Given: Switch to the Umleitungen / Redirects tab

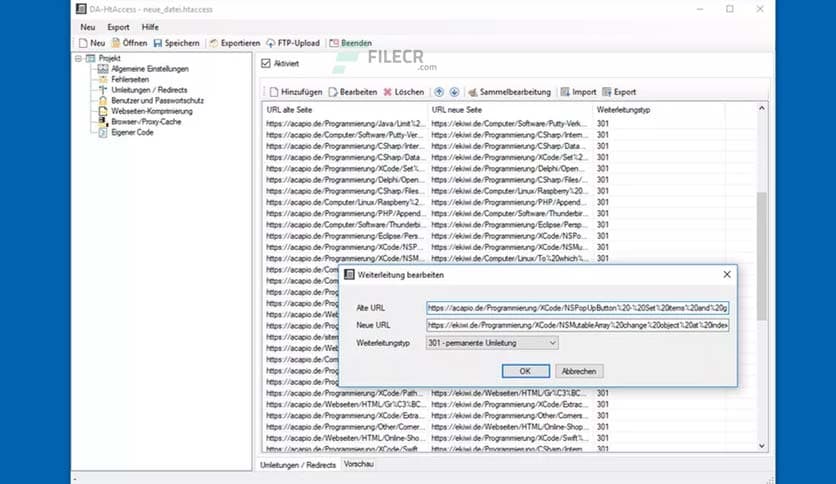Looking at the screenshot, I should pyautogui.click(x=298, y=465).
